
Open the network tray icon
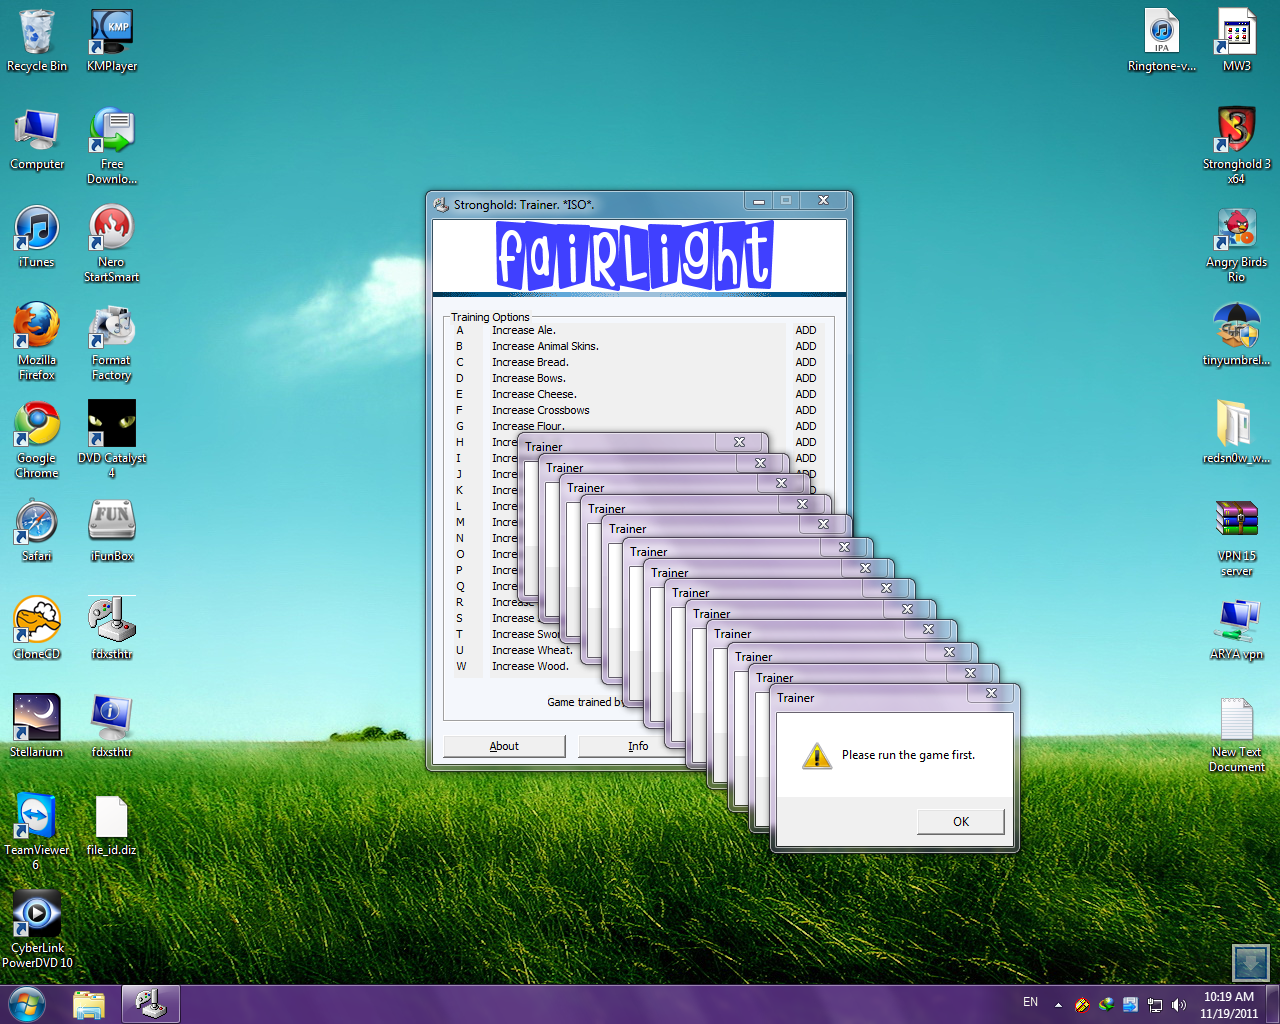point(1155,1005)
